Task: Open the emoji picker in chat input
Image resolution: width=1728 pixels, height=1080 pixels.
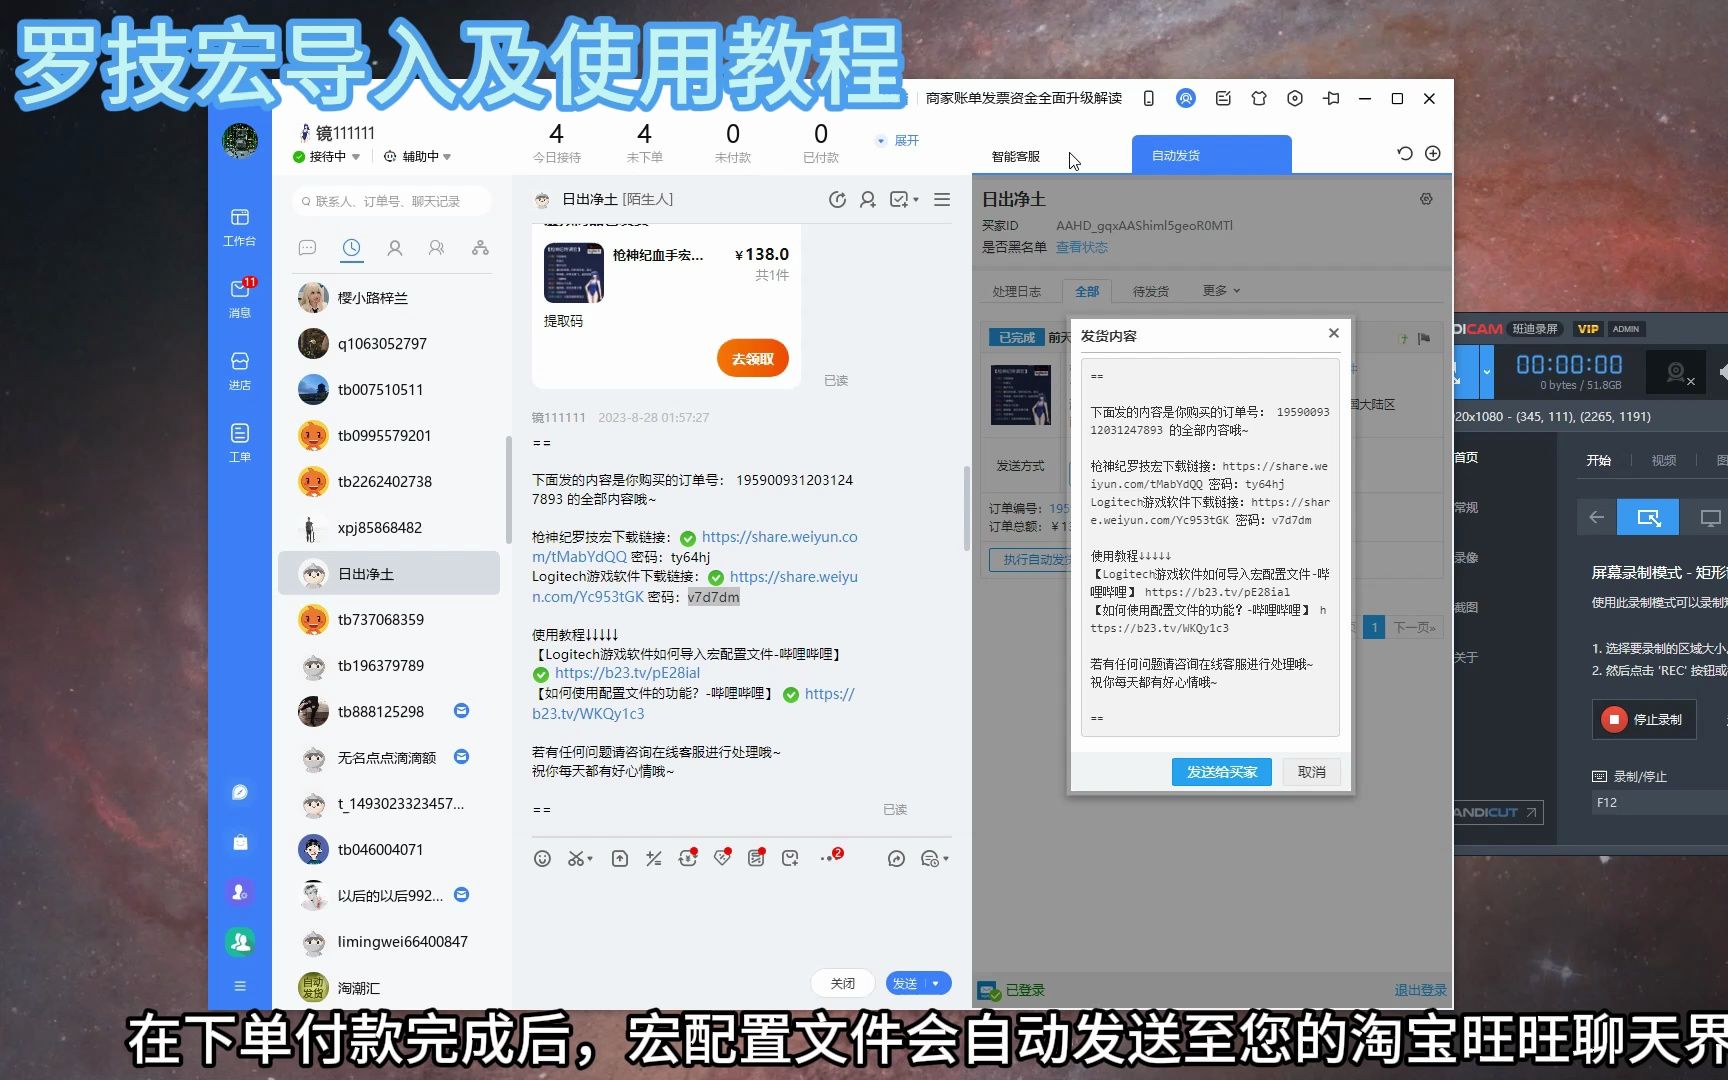Action: pos(543,858)
